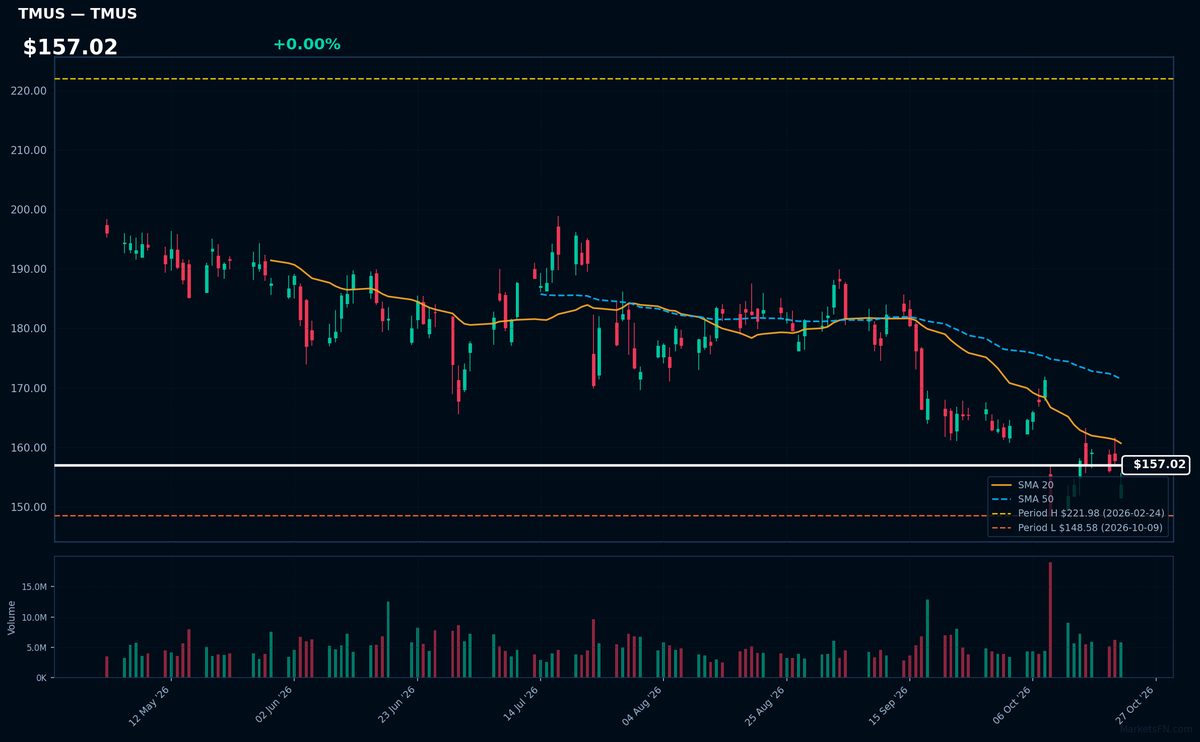Viewport: 1200px width, 742px height.
Task: Select the SMA 20 legend entry
Action: [x=1024, y=484]
